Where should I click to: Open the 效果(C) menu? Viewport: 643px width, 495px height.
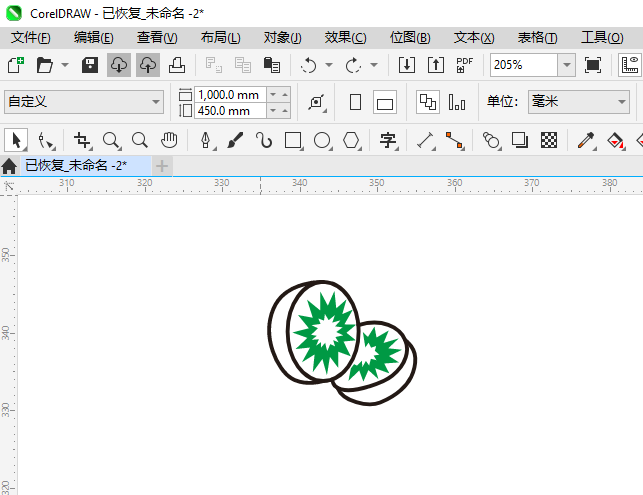click(345, 37)
